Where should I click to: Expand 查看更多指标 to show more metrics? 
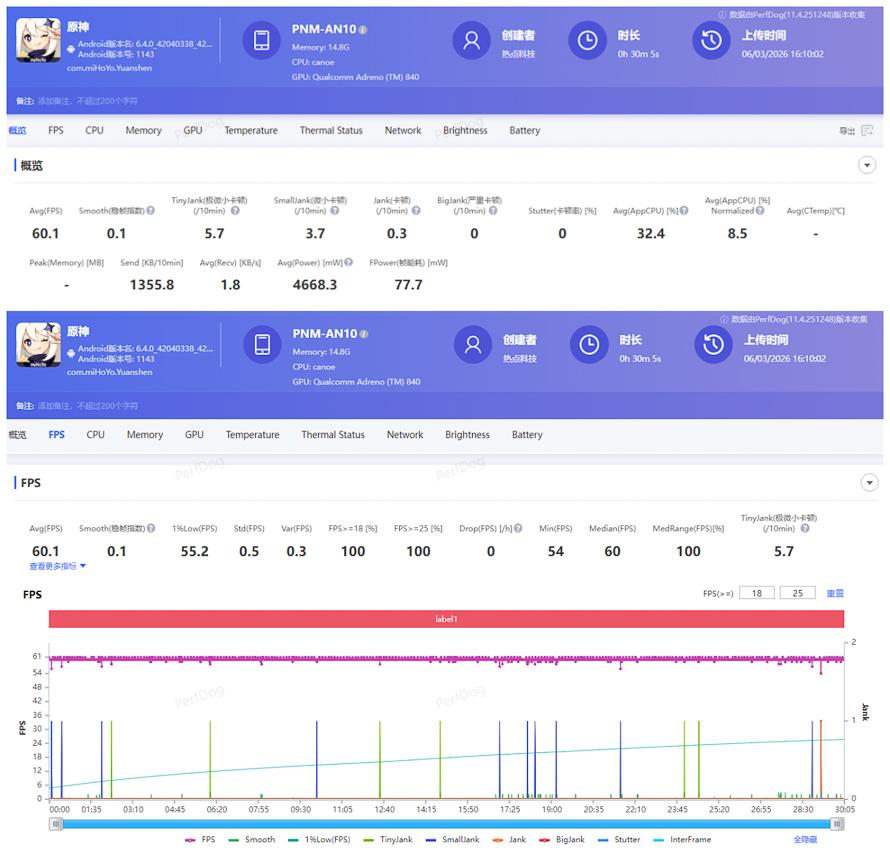click(x=58, y=566)
